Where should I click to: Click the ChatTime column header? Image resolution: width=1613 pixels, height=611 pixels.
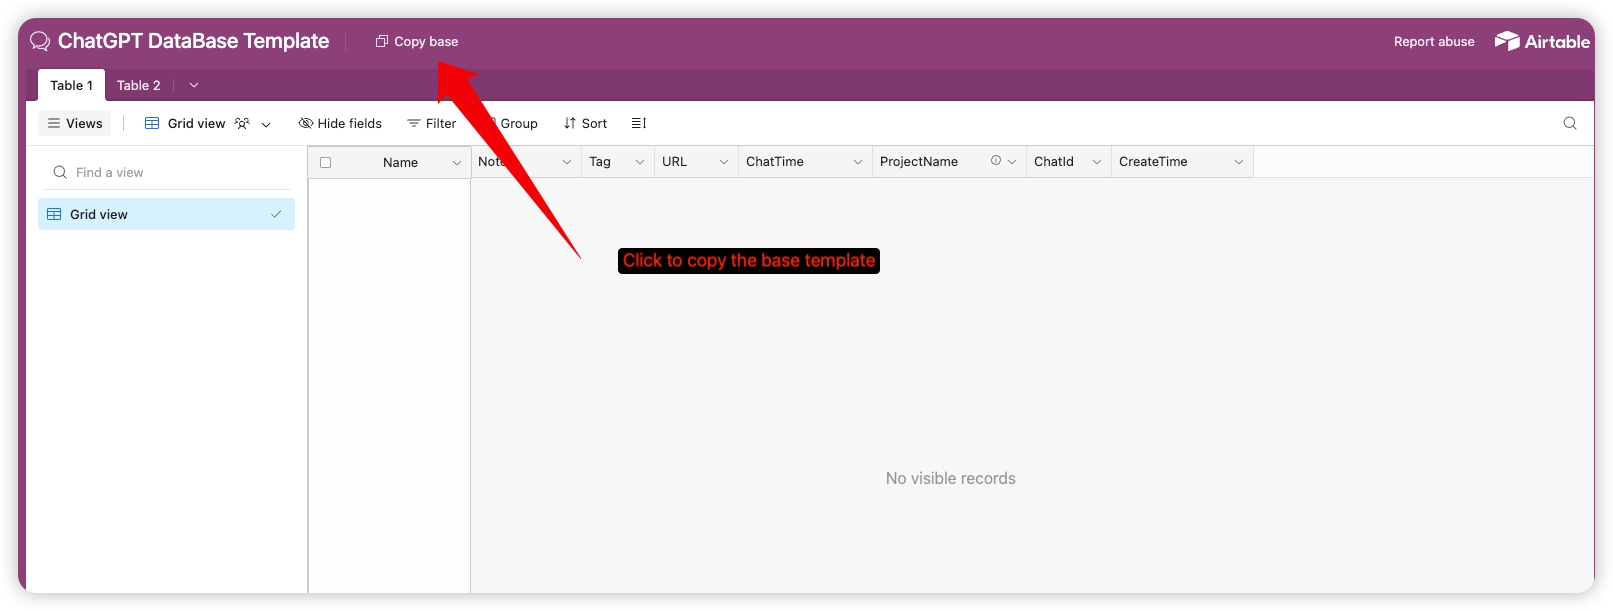tap(805, 162)
